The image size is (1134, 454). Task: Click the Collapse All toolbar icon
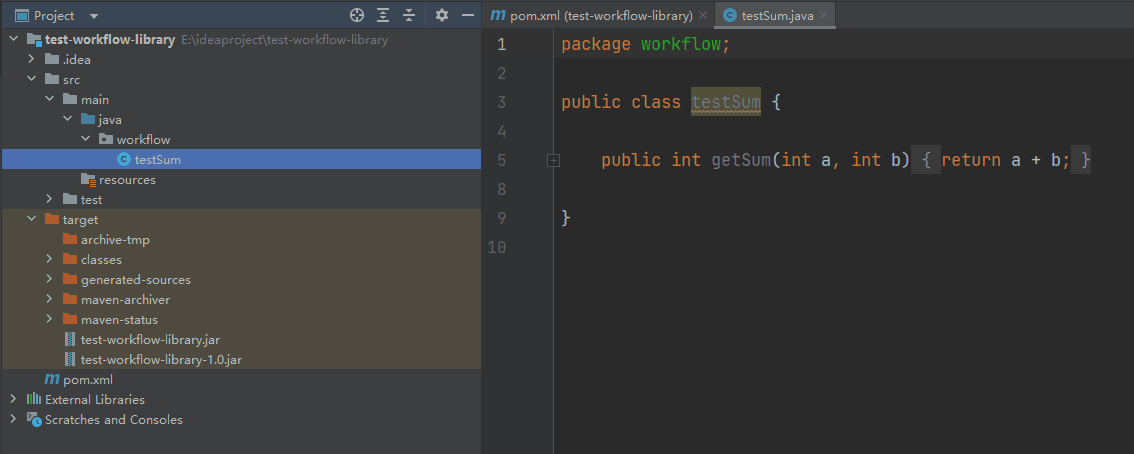tap(408, 15)
